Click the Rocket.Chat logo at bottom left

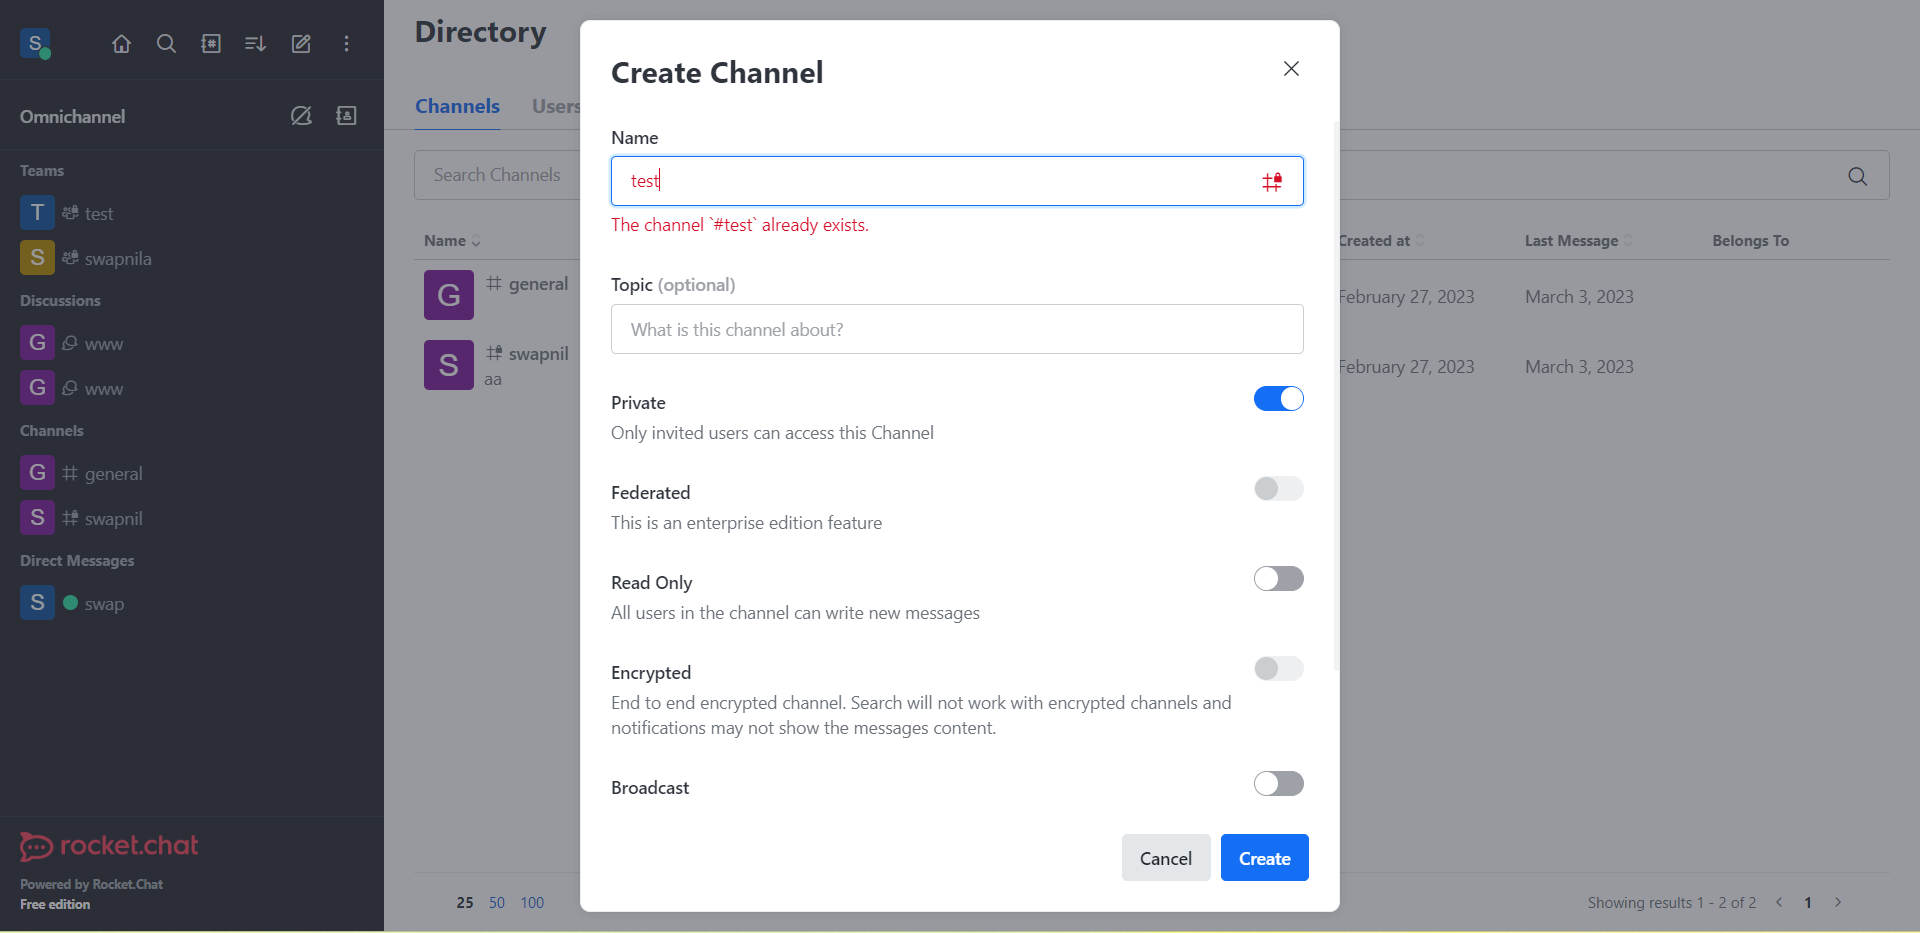(x=108, y=845)
